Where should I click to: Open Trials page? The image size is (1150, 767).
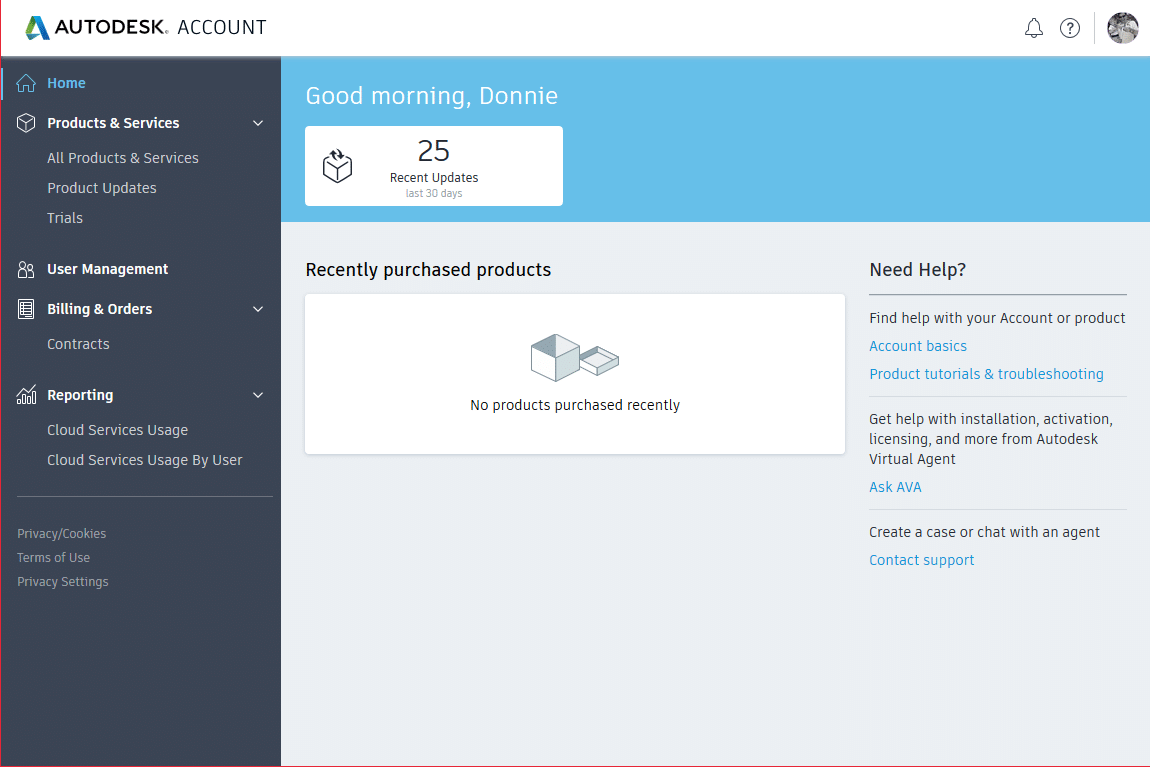pyautogui.click(x=65, y=218)
